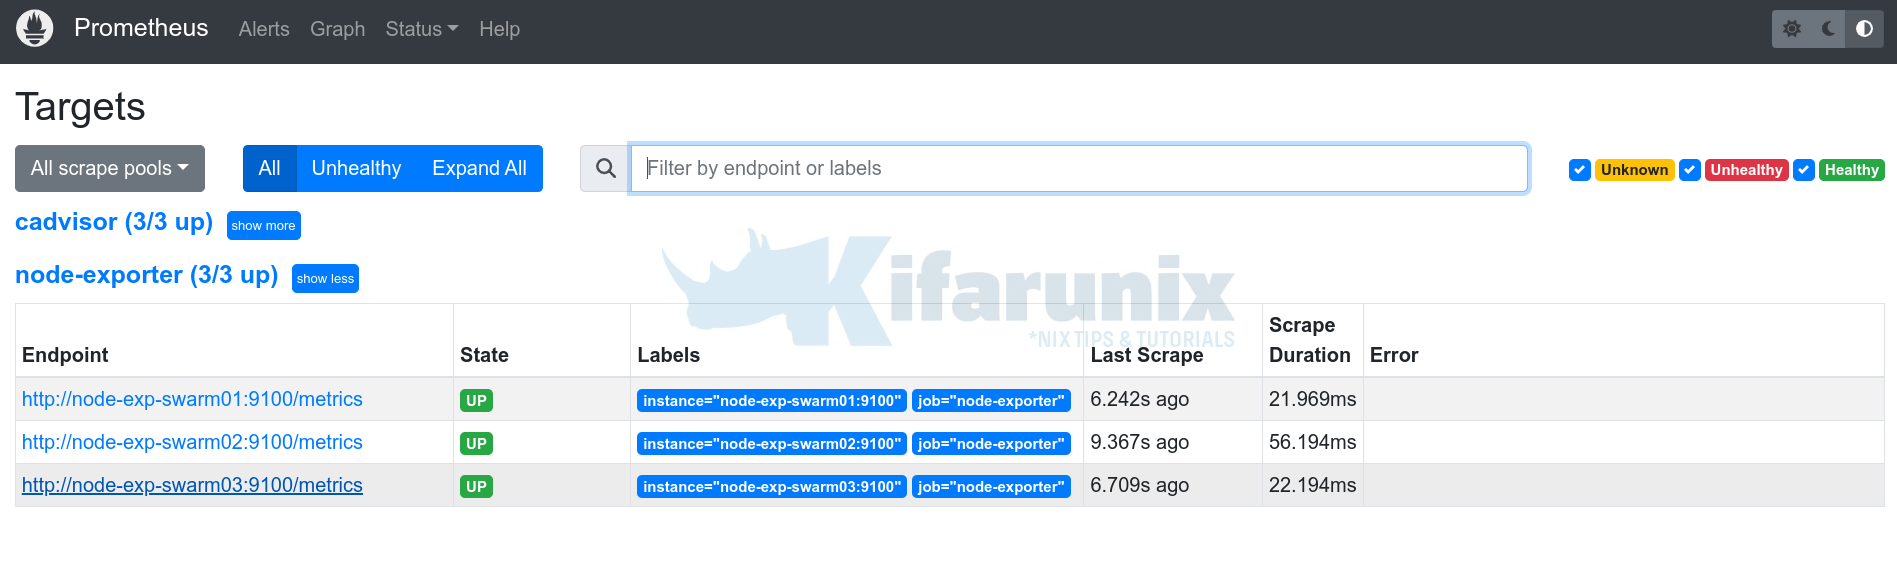Toggle the Unknown state checkbox

[1580, 170]
